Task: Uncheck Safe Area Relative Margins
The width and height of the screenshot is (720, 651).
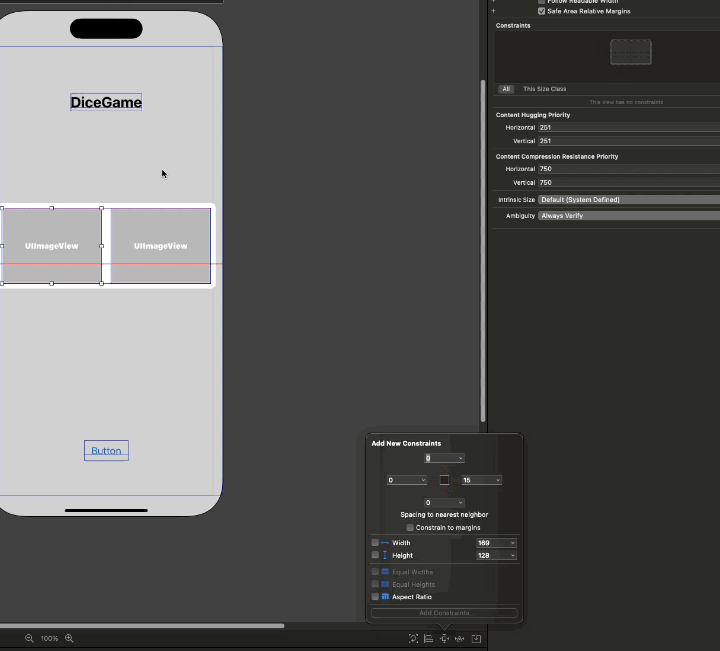Action: [x=542, y=11]
